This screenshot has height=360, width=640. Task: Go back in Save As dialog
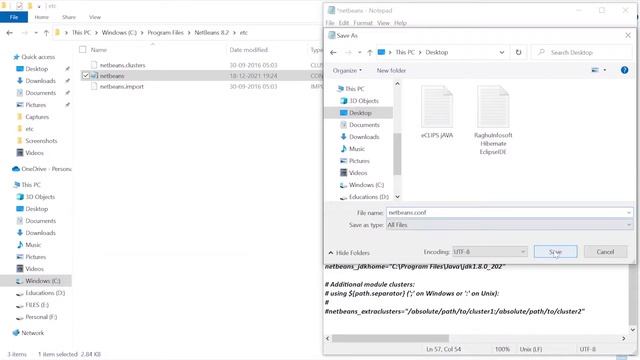(333, 52)
